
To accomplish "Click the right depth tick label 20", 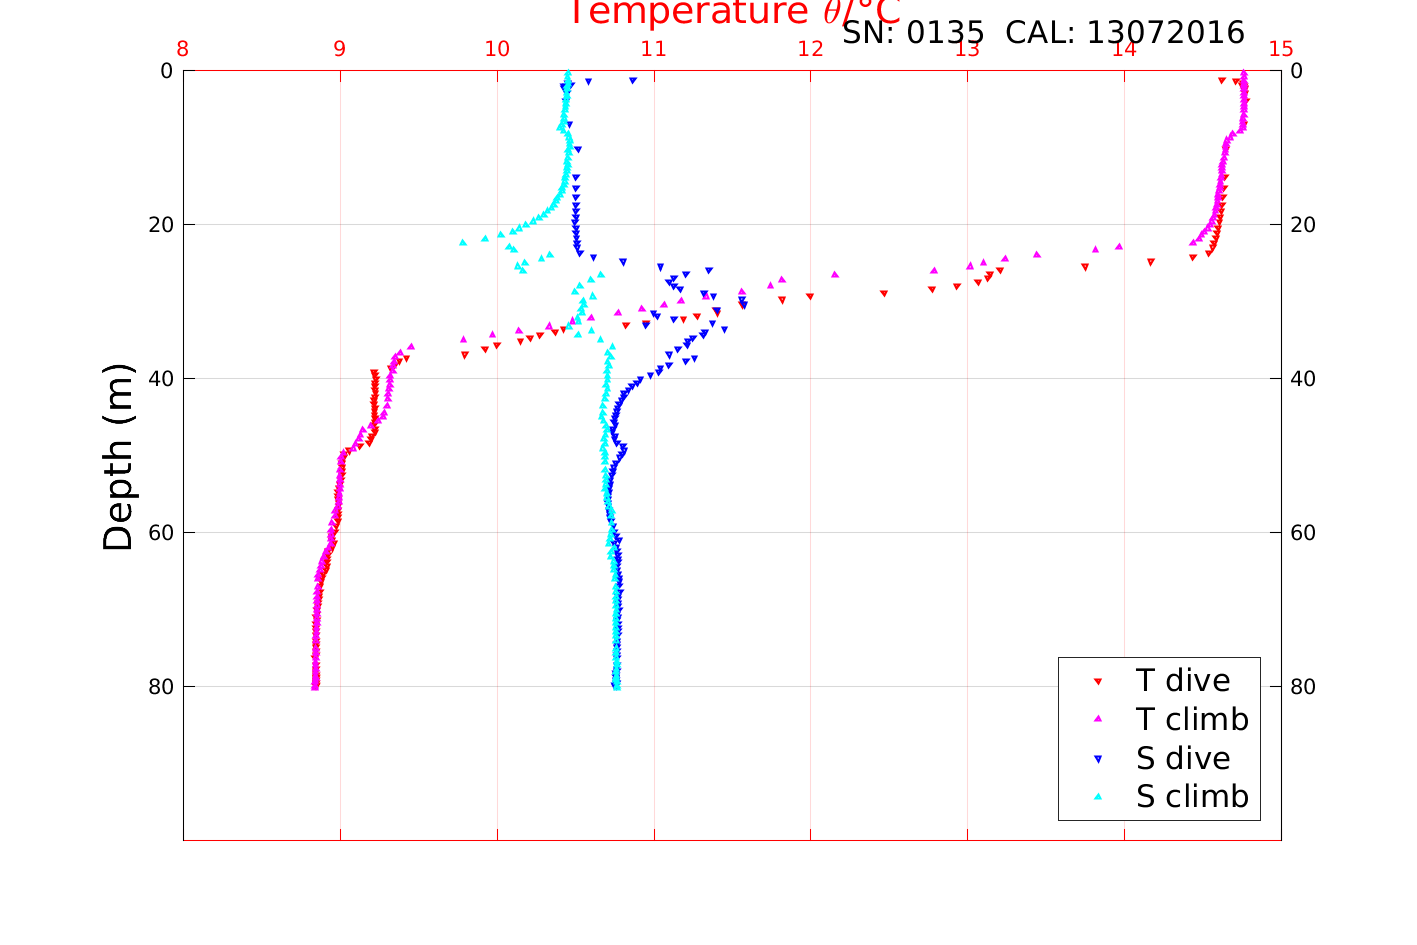I will pyautogui.click(x=1303, y=225).
